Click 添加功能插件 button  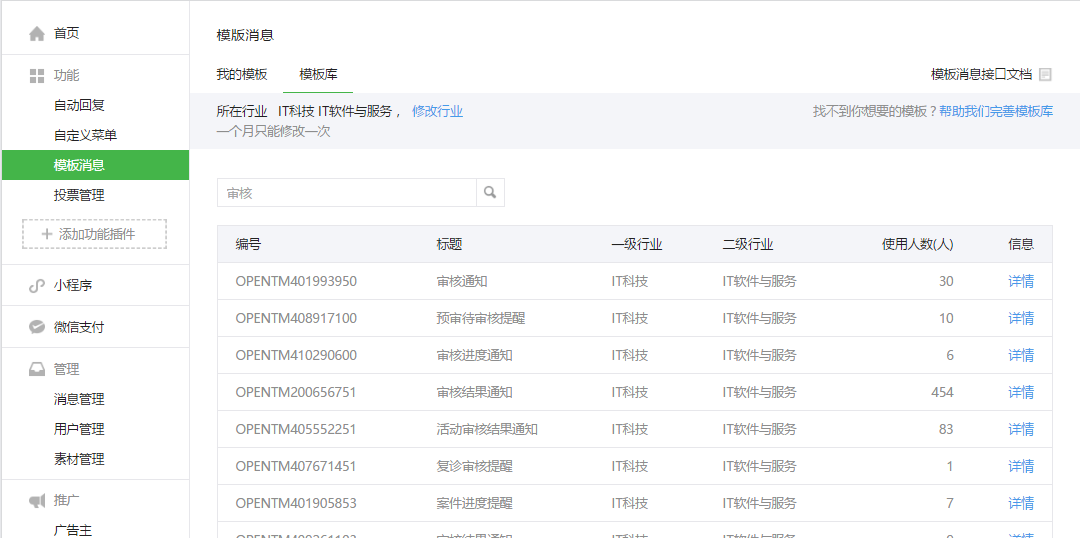tap(94, 234)
